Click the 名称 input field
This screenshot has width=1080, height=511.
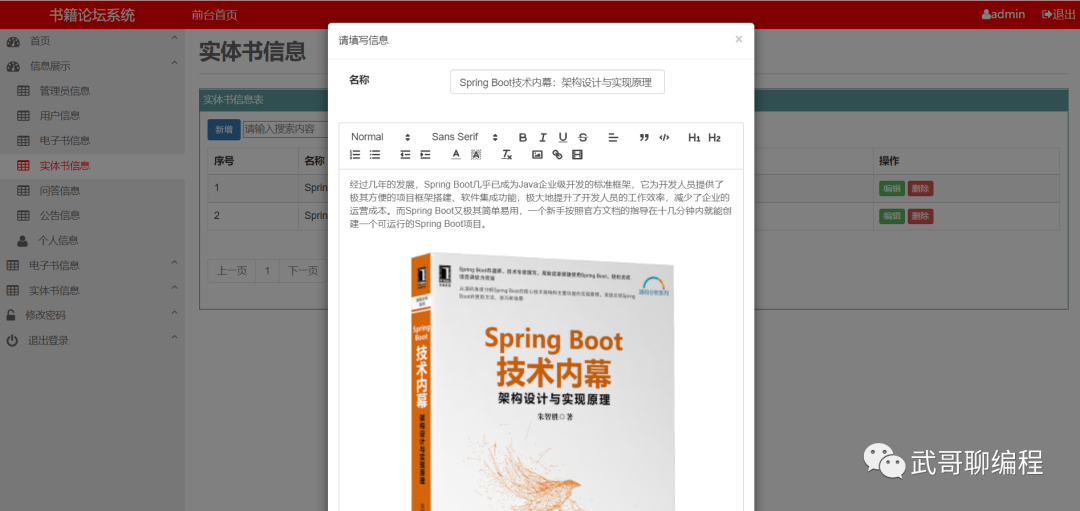pos(557,82)
